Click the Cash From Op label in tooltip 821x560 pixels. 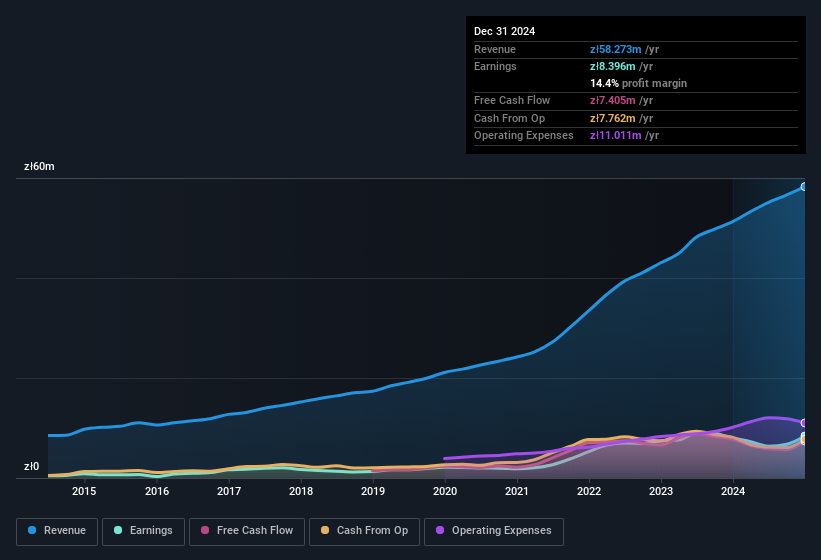509,118
